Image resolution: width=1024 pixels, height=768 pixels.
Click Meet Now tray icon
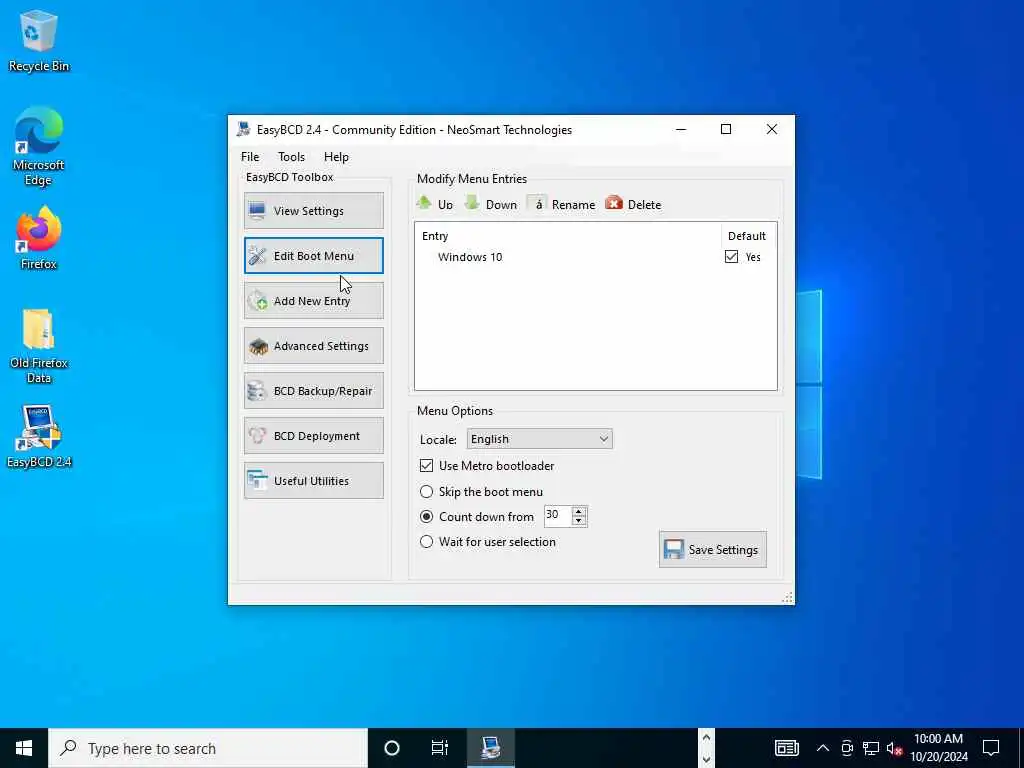[847, 748]
